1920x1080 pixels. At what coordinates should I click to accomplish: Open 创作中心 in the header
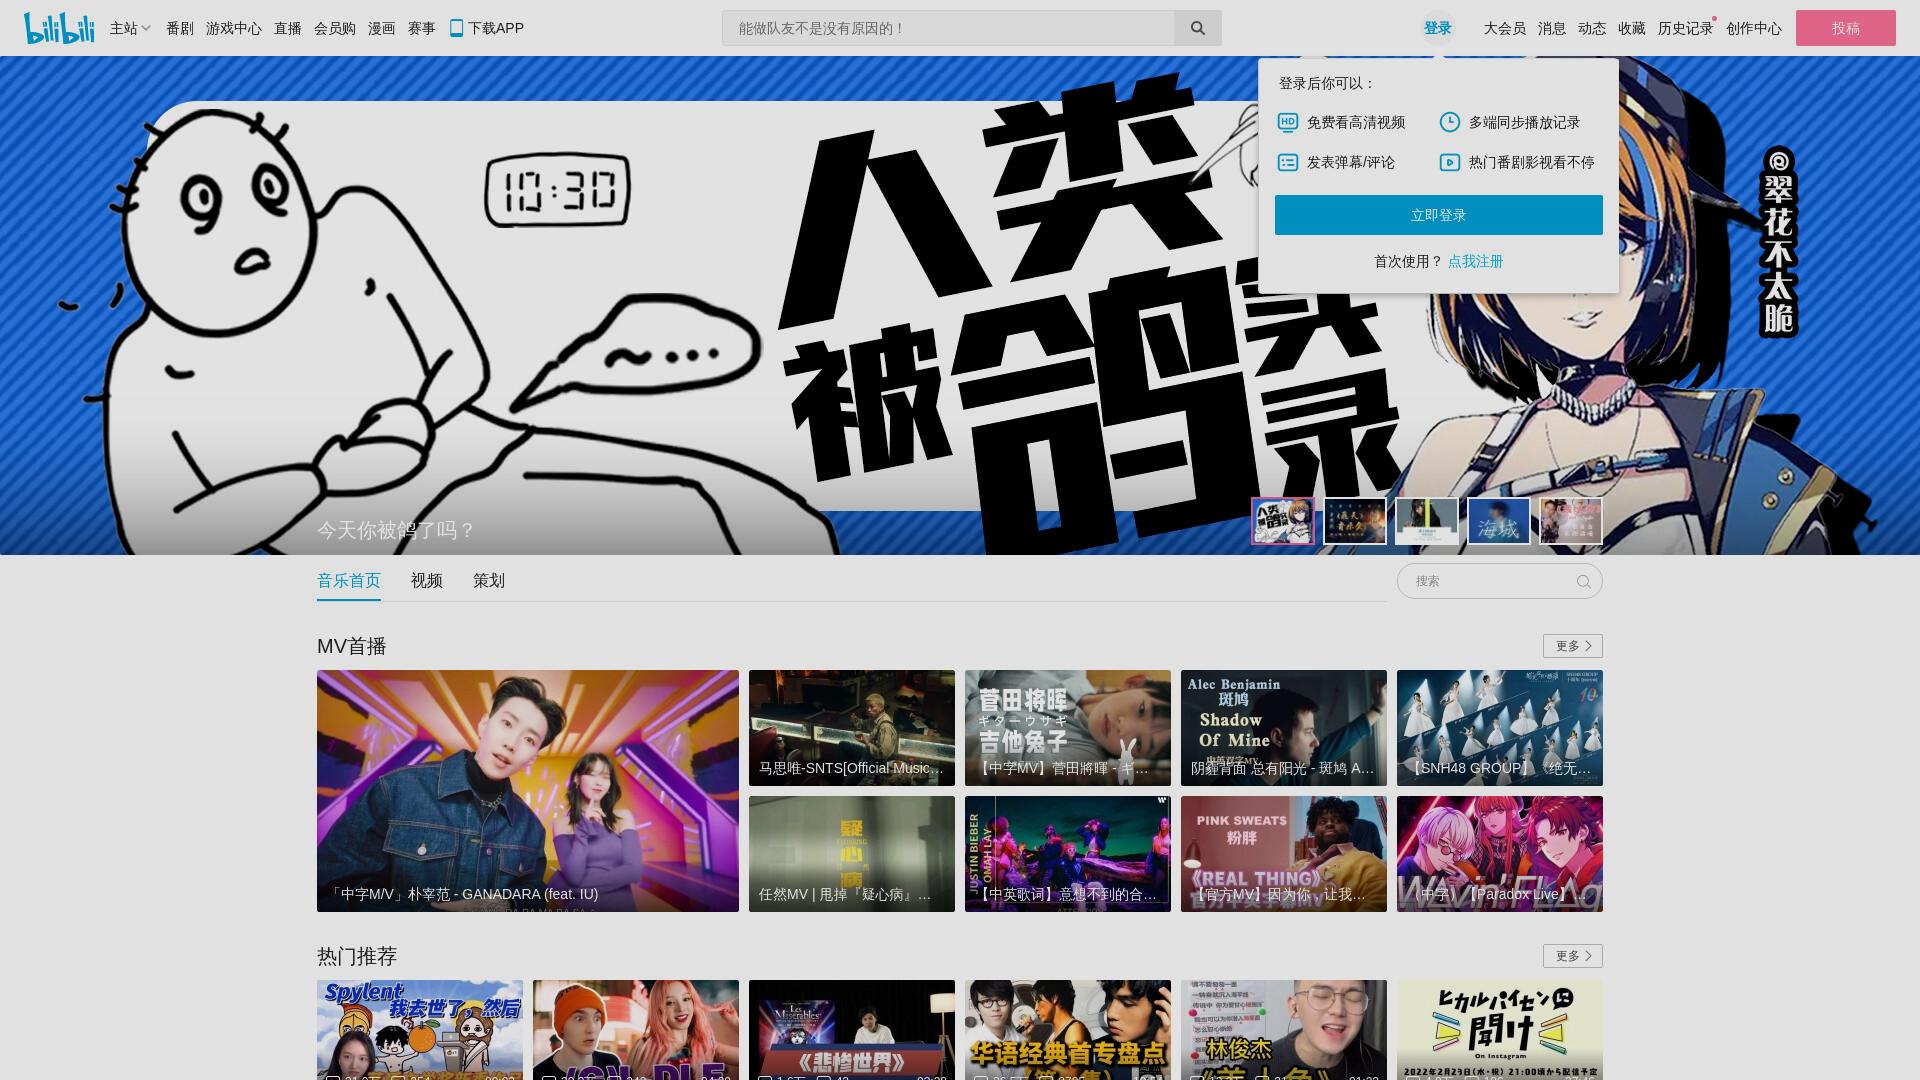tap(1754, 28)
